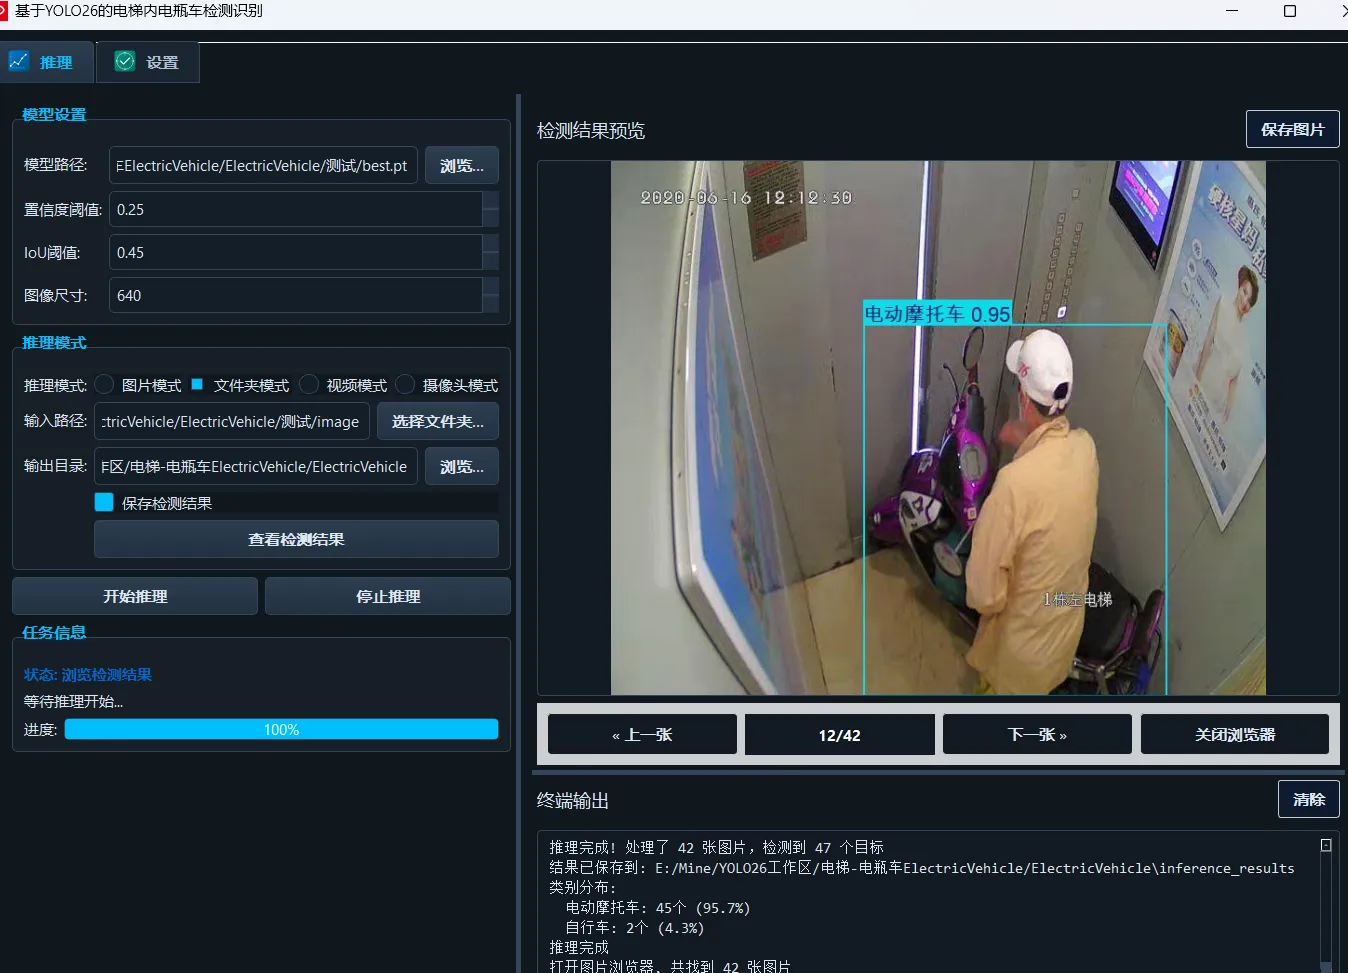Viewport: 1348px width, 973px height.
Task: Switch to the 推理 tab
Action: tap(47, 61)
